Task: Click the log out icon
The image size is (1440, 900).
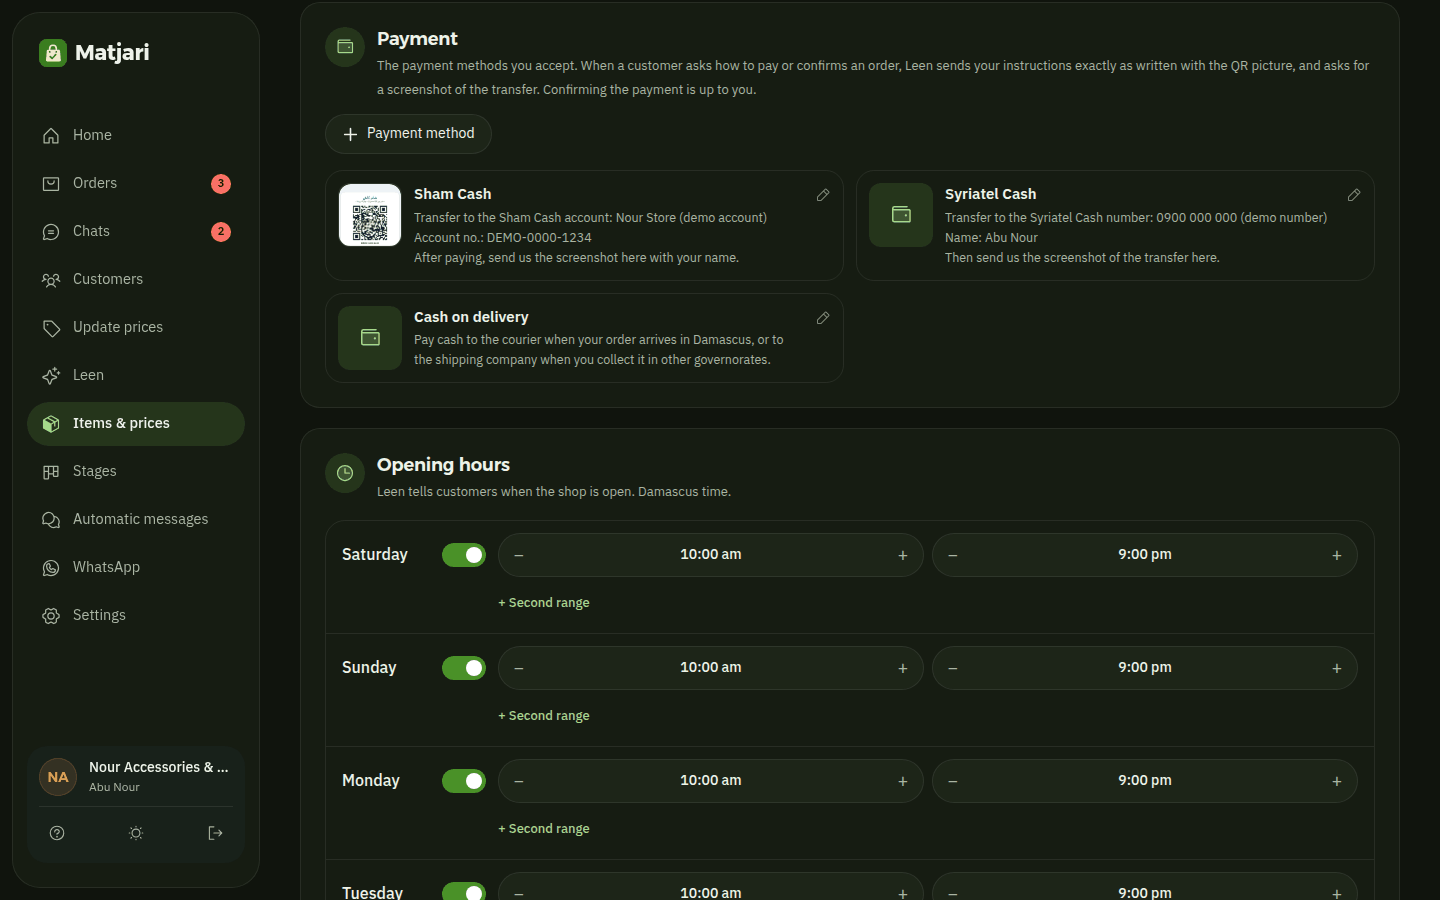Action: [x=215, y=833]
